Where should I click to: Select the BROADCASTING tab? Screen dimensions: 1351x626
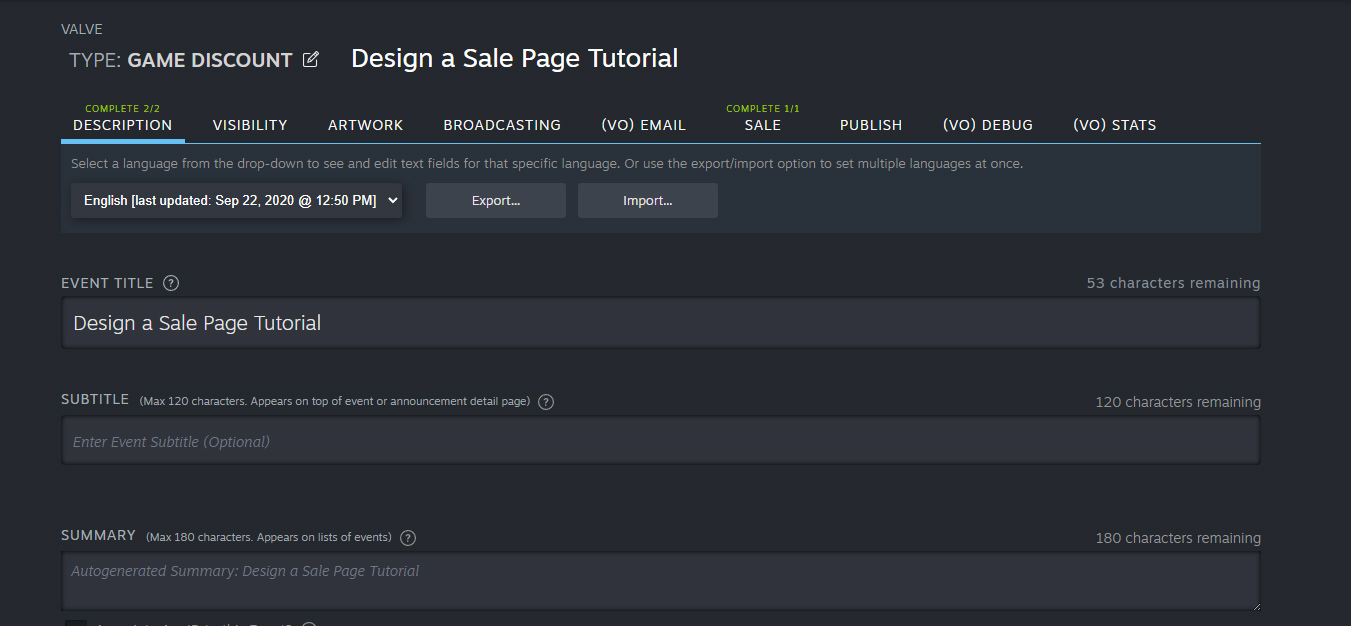(x=501, y=124)
